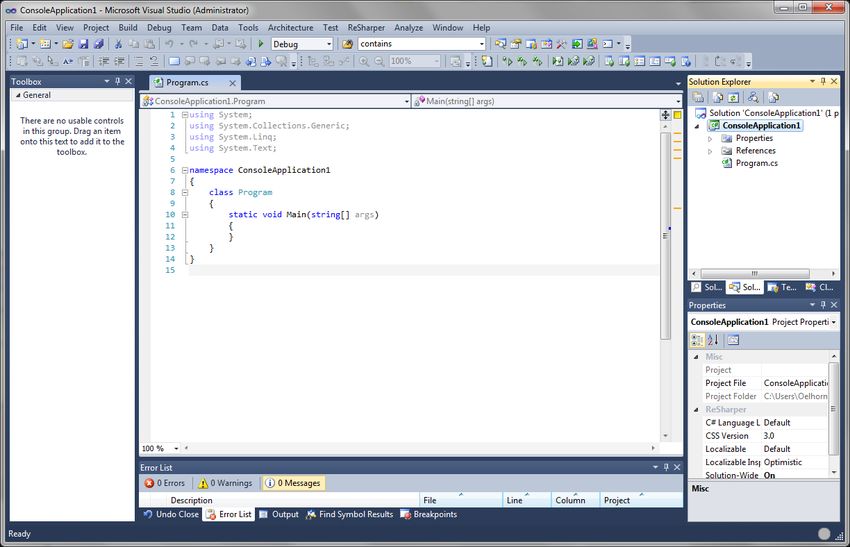
Task: Open the ReSharper menu
Action: (x=366, y=28)
